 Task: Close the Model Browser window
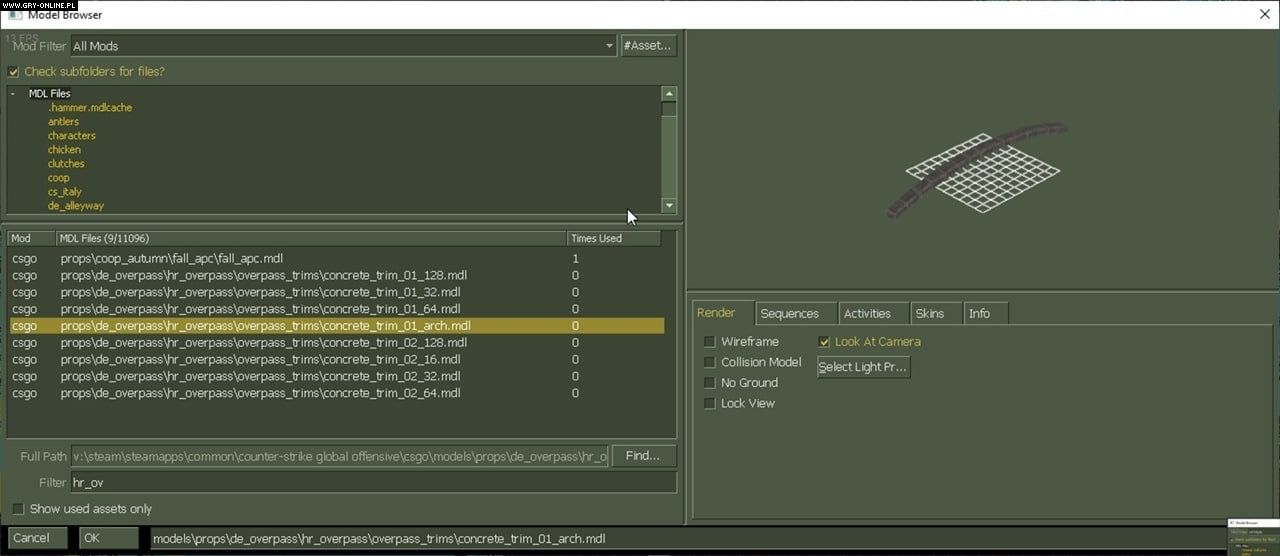1265,14
